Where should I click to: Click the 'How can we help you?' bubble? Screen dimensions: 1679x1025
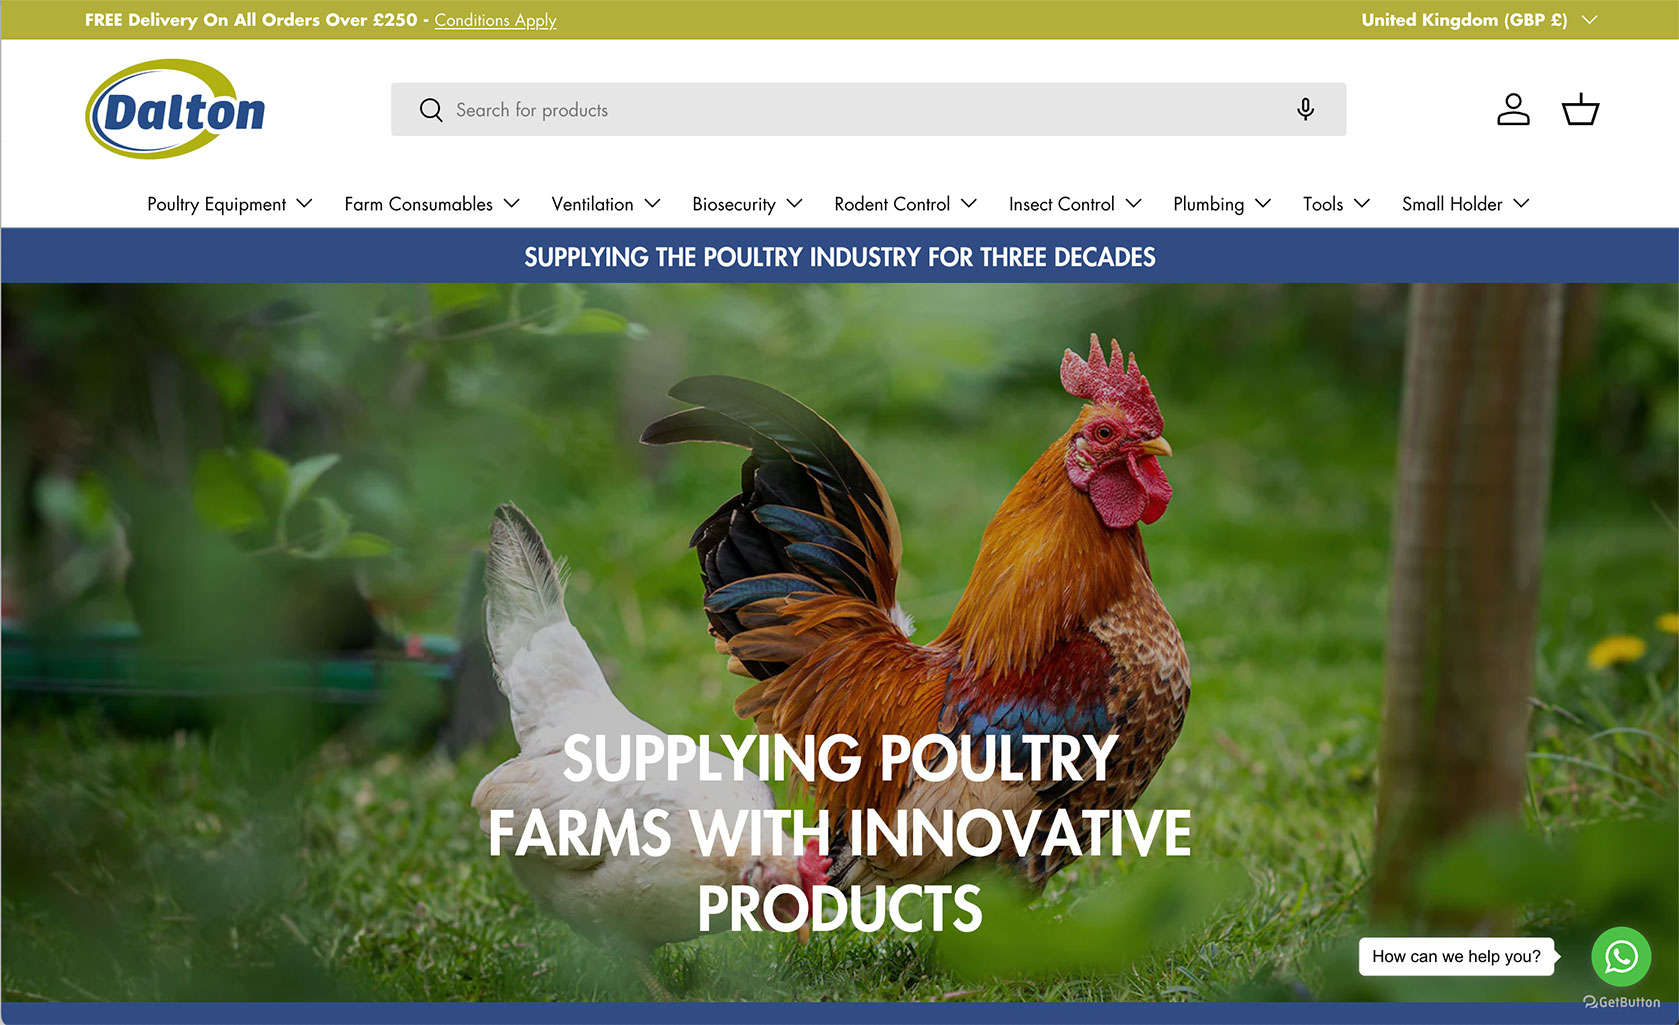click(1456, 957)
